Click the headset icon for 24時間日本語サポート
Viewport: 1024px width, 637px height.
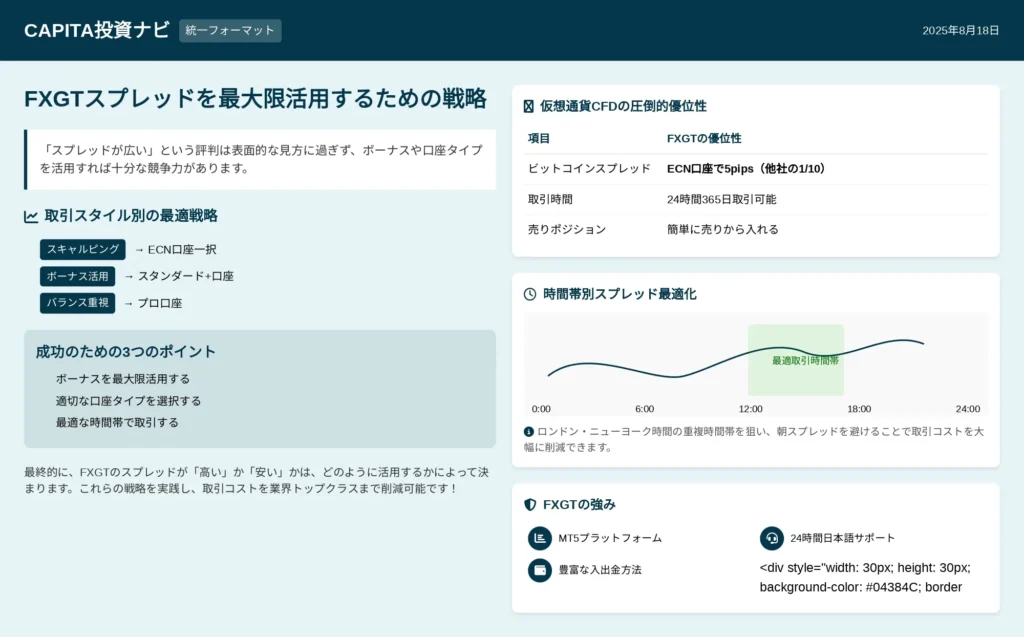coord(772,538)
